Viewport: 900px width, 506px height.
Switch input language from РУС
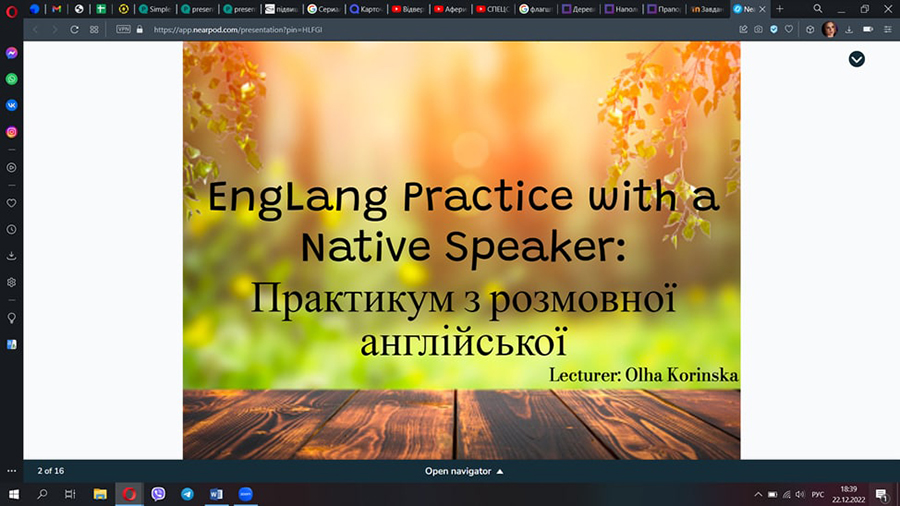[817, 494]
